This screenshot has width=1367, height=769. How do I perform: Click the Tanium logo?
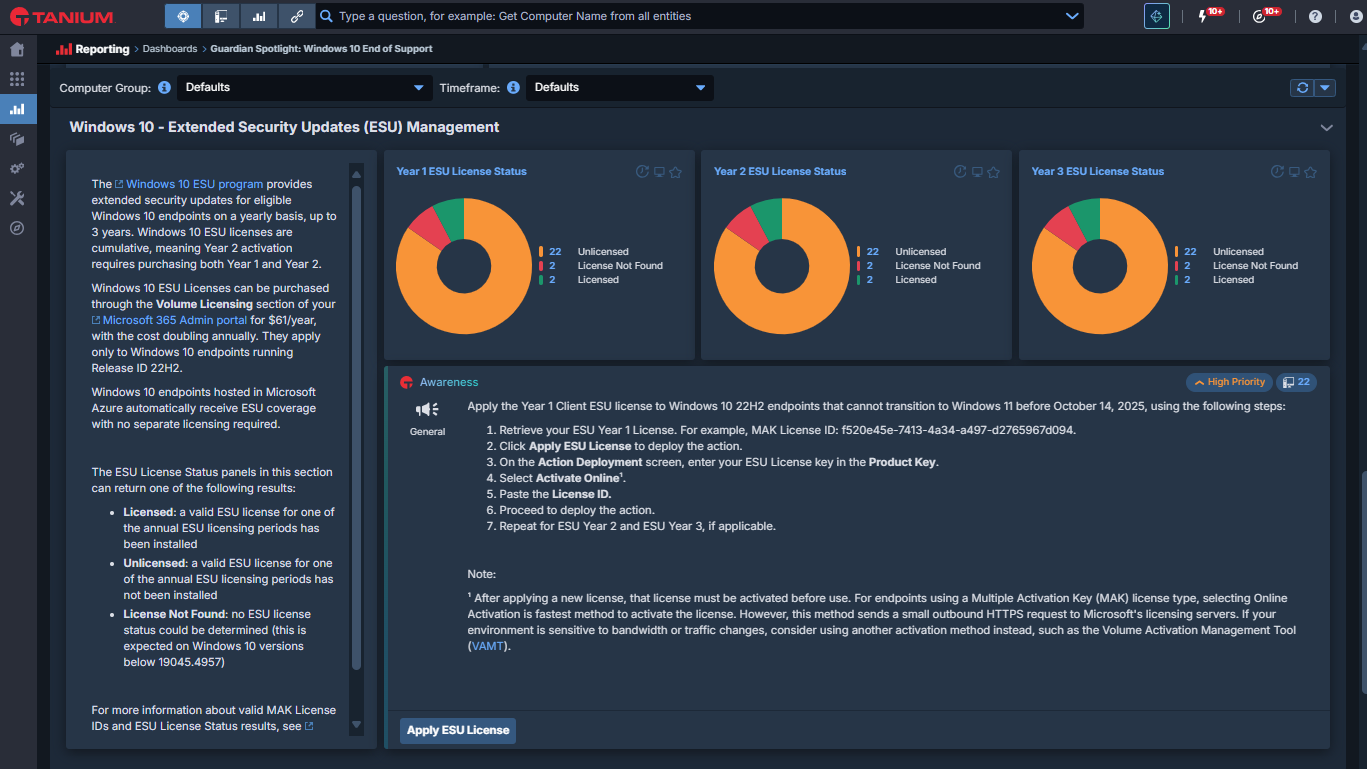tap(60, 17)
